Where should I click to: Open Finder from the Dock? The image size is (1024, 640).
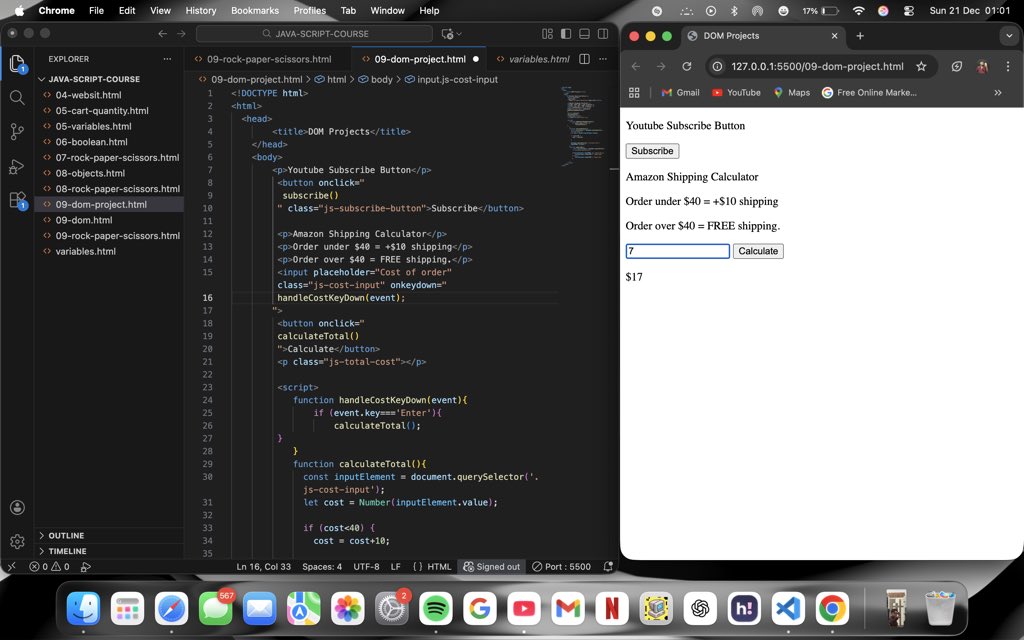[x=83, y=609]
